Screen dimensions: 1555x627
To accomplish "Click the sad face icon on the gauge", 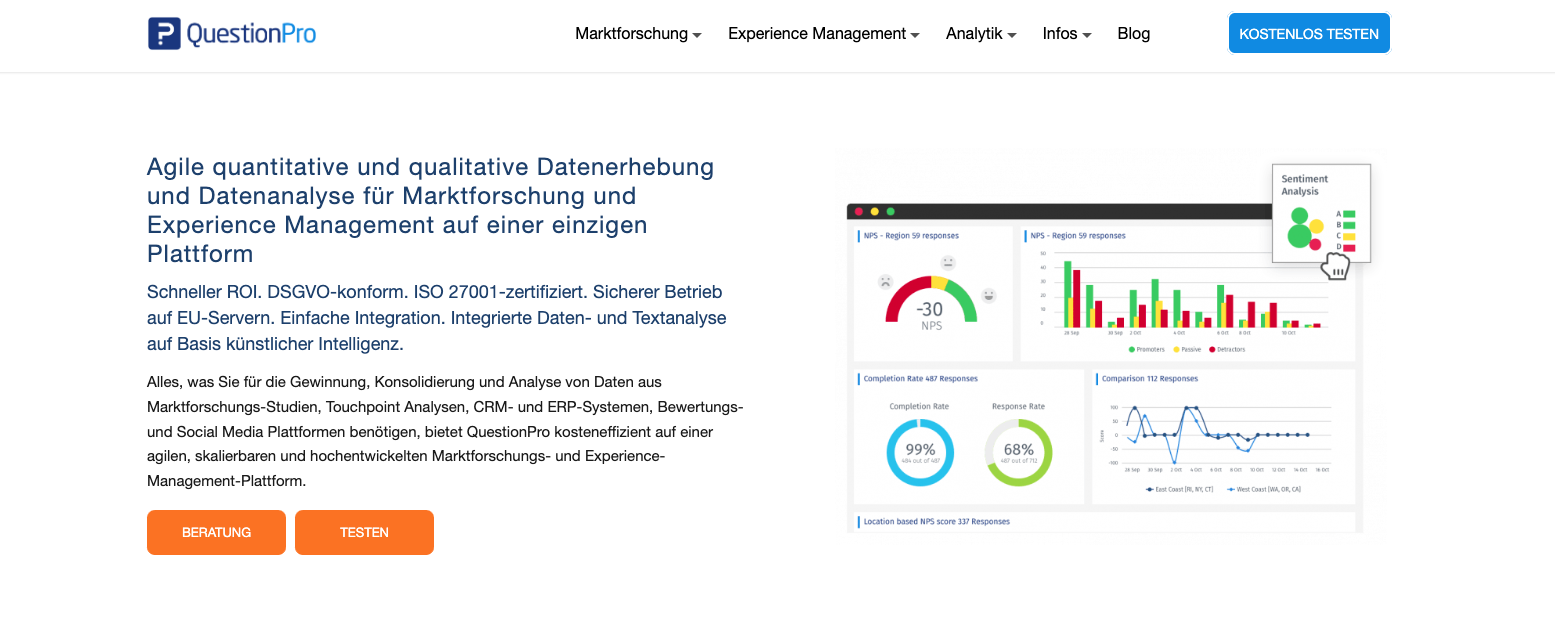I will [885, 281].
